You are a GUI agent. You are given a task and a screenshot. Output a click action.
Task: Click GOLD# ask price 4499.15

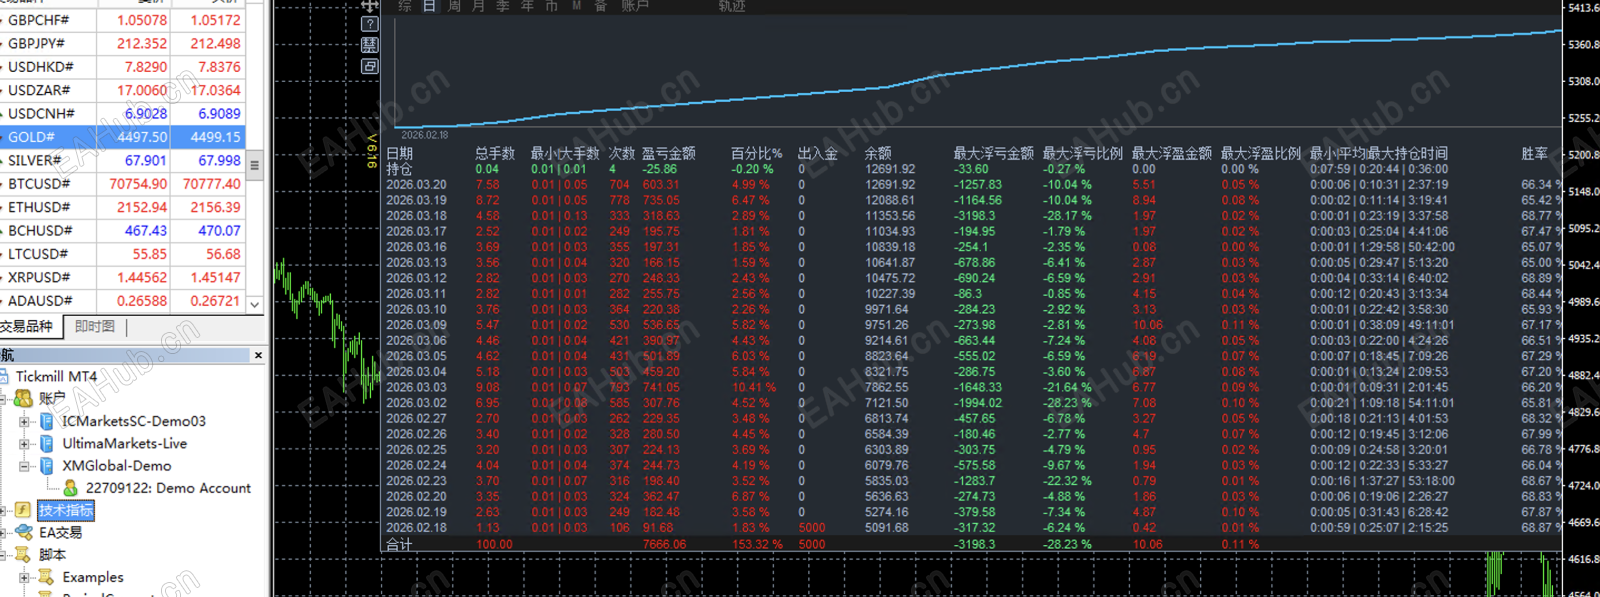[215, 137]
